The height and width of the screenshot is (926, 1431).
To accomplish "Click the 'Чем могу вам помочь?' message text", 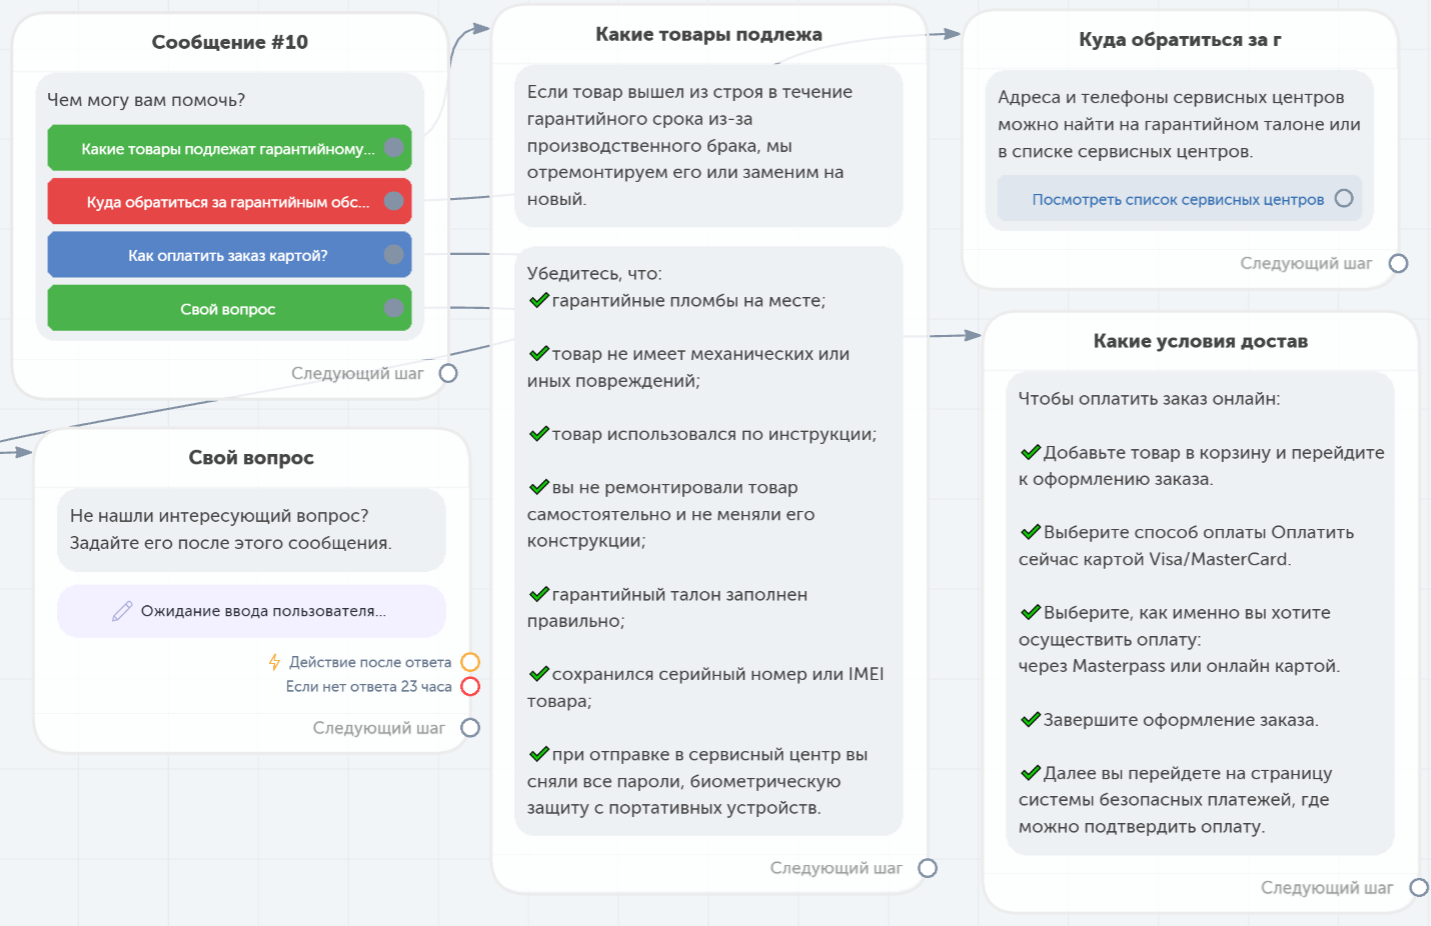I will click(146, 100).
